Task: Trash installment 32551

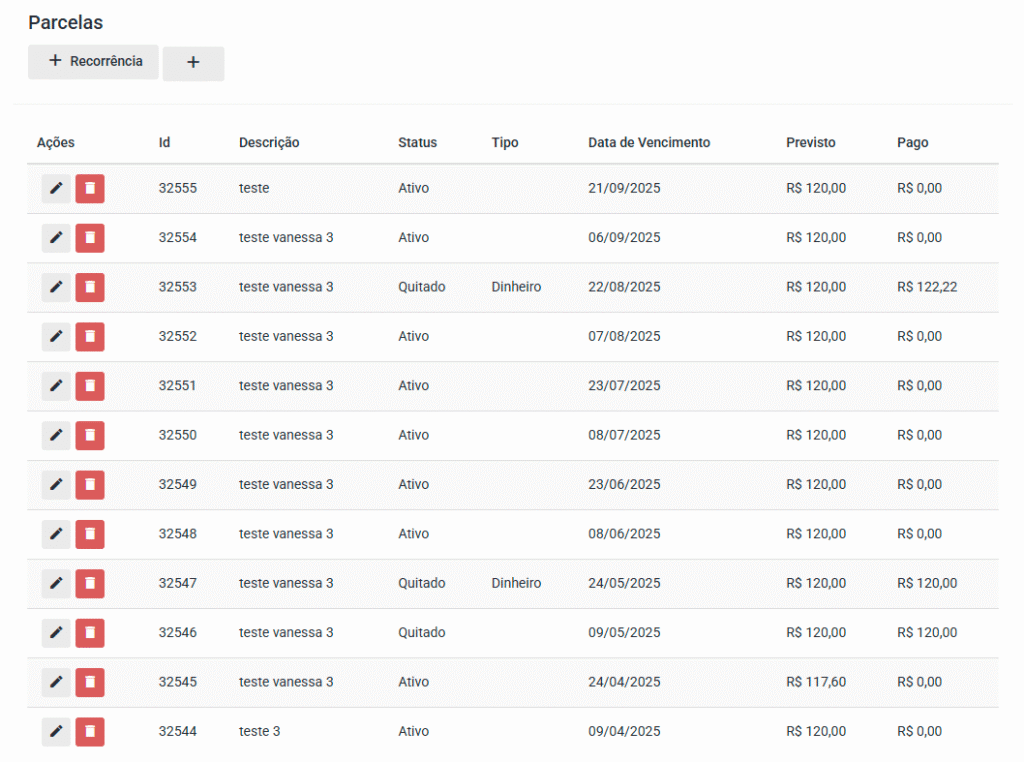Action: [90, 386]
